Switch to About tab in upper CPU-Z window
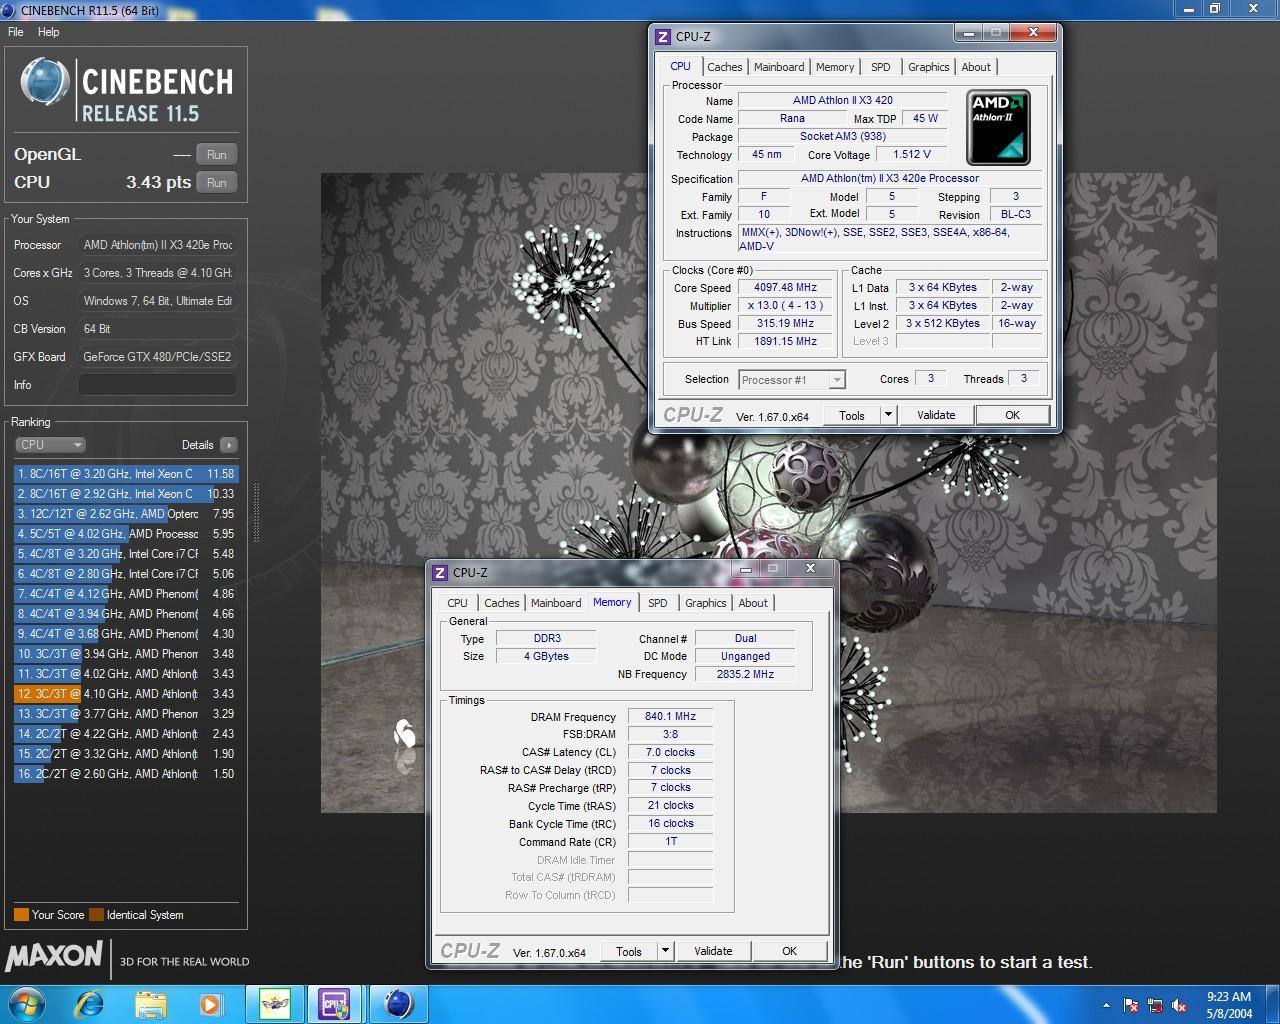 [976, 67]
